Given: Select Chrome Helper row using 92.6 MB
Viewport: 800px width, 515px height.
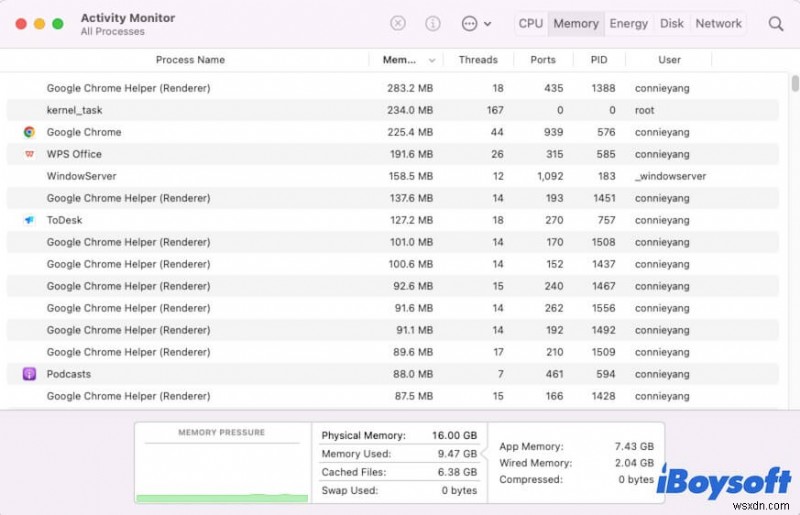Looking at the screenshot, I should pos(392,286).
